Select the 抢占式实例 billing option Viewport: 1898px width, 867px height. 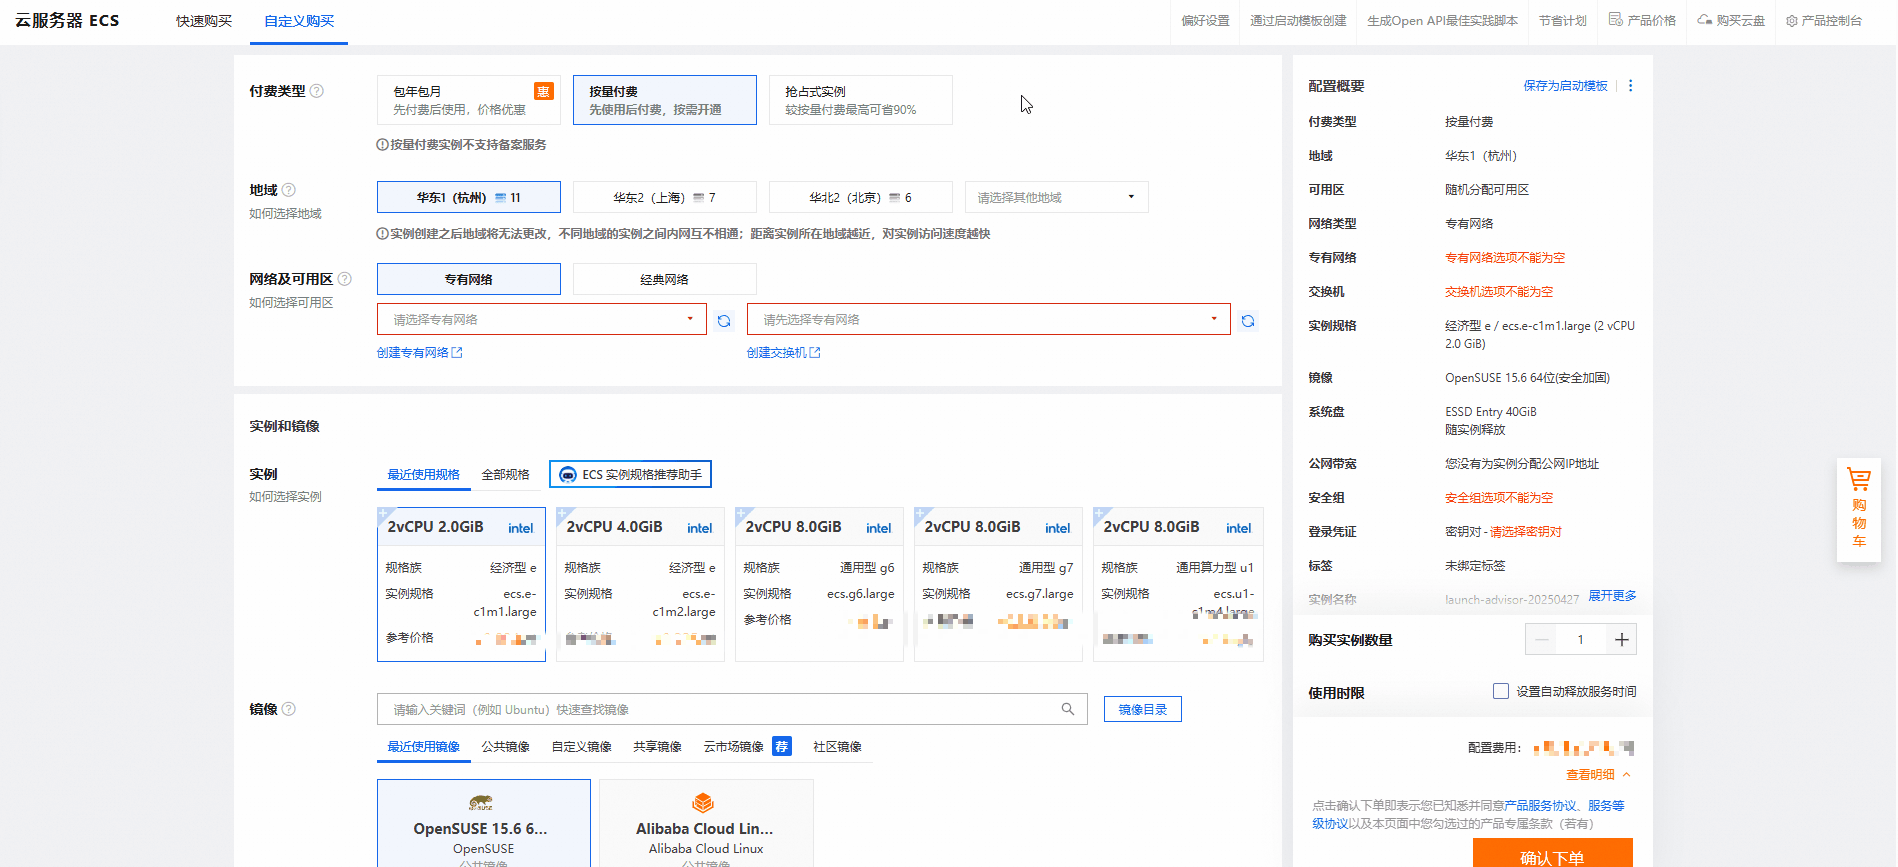(861, 100)
